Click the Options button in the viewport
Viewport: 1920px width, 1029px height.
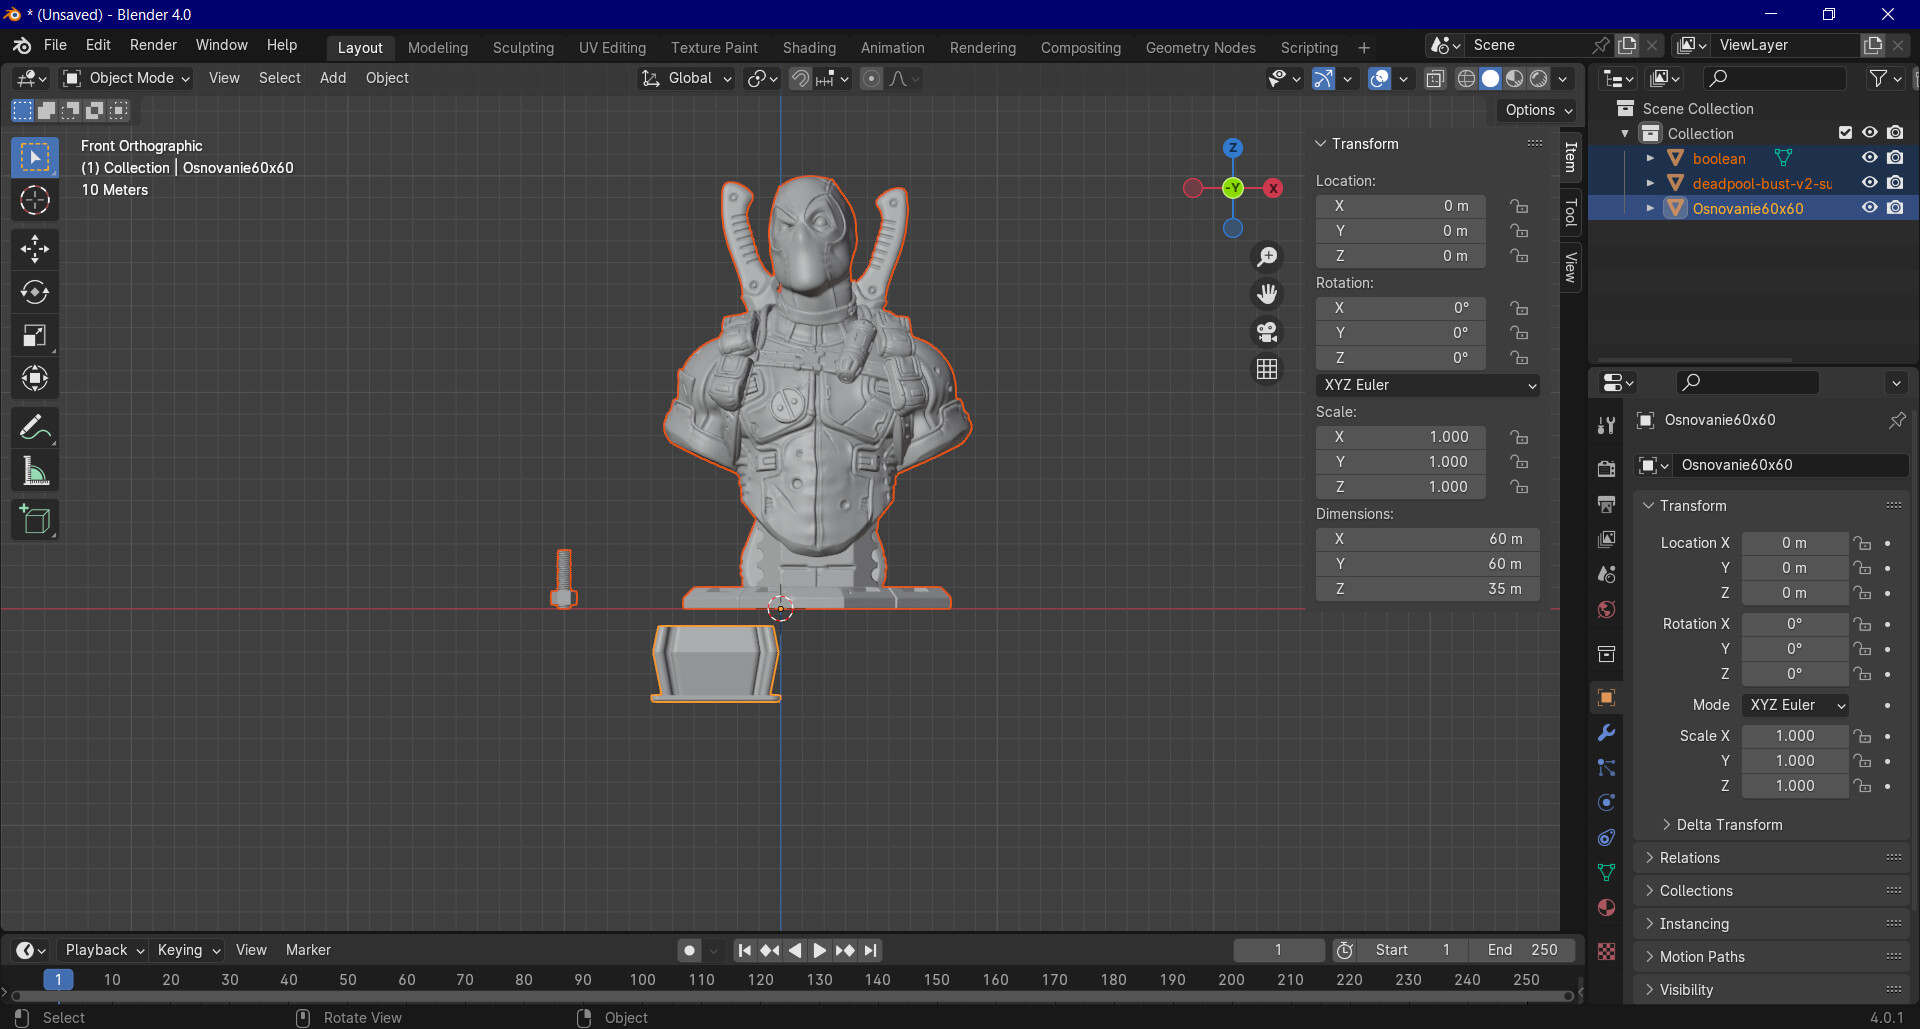point(1538,110)
